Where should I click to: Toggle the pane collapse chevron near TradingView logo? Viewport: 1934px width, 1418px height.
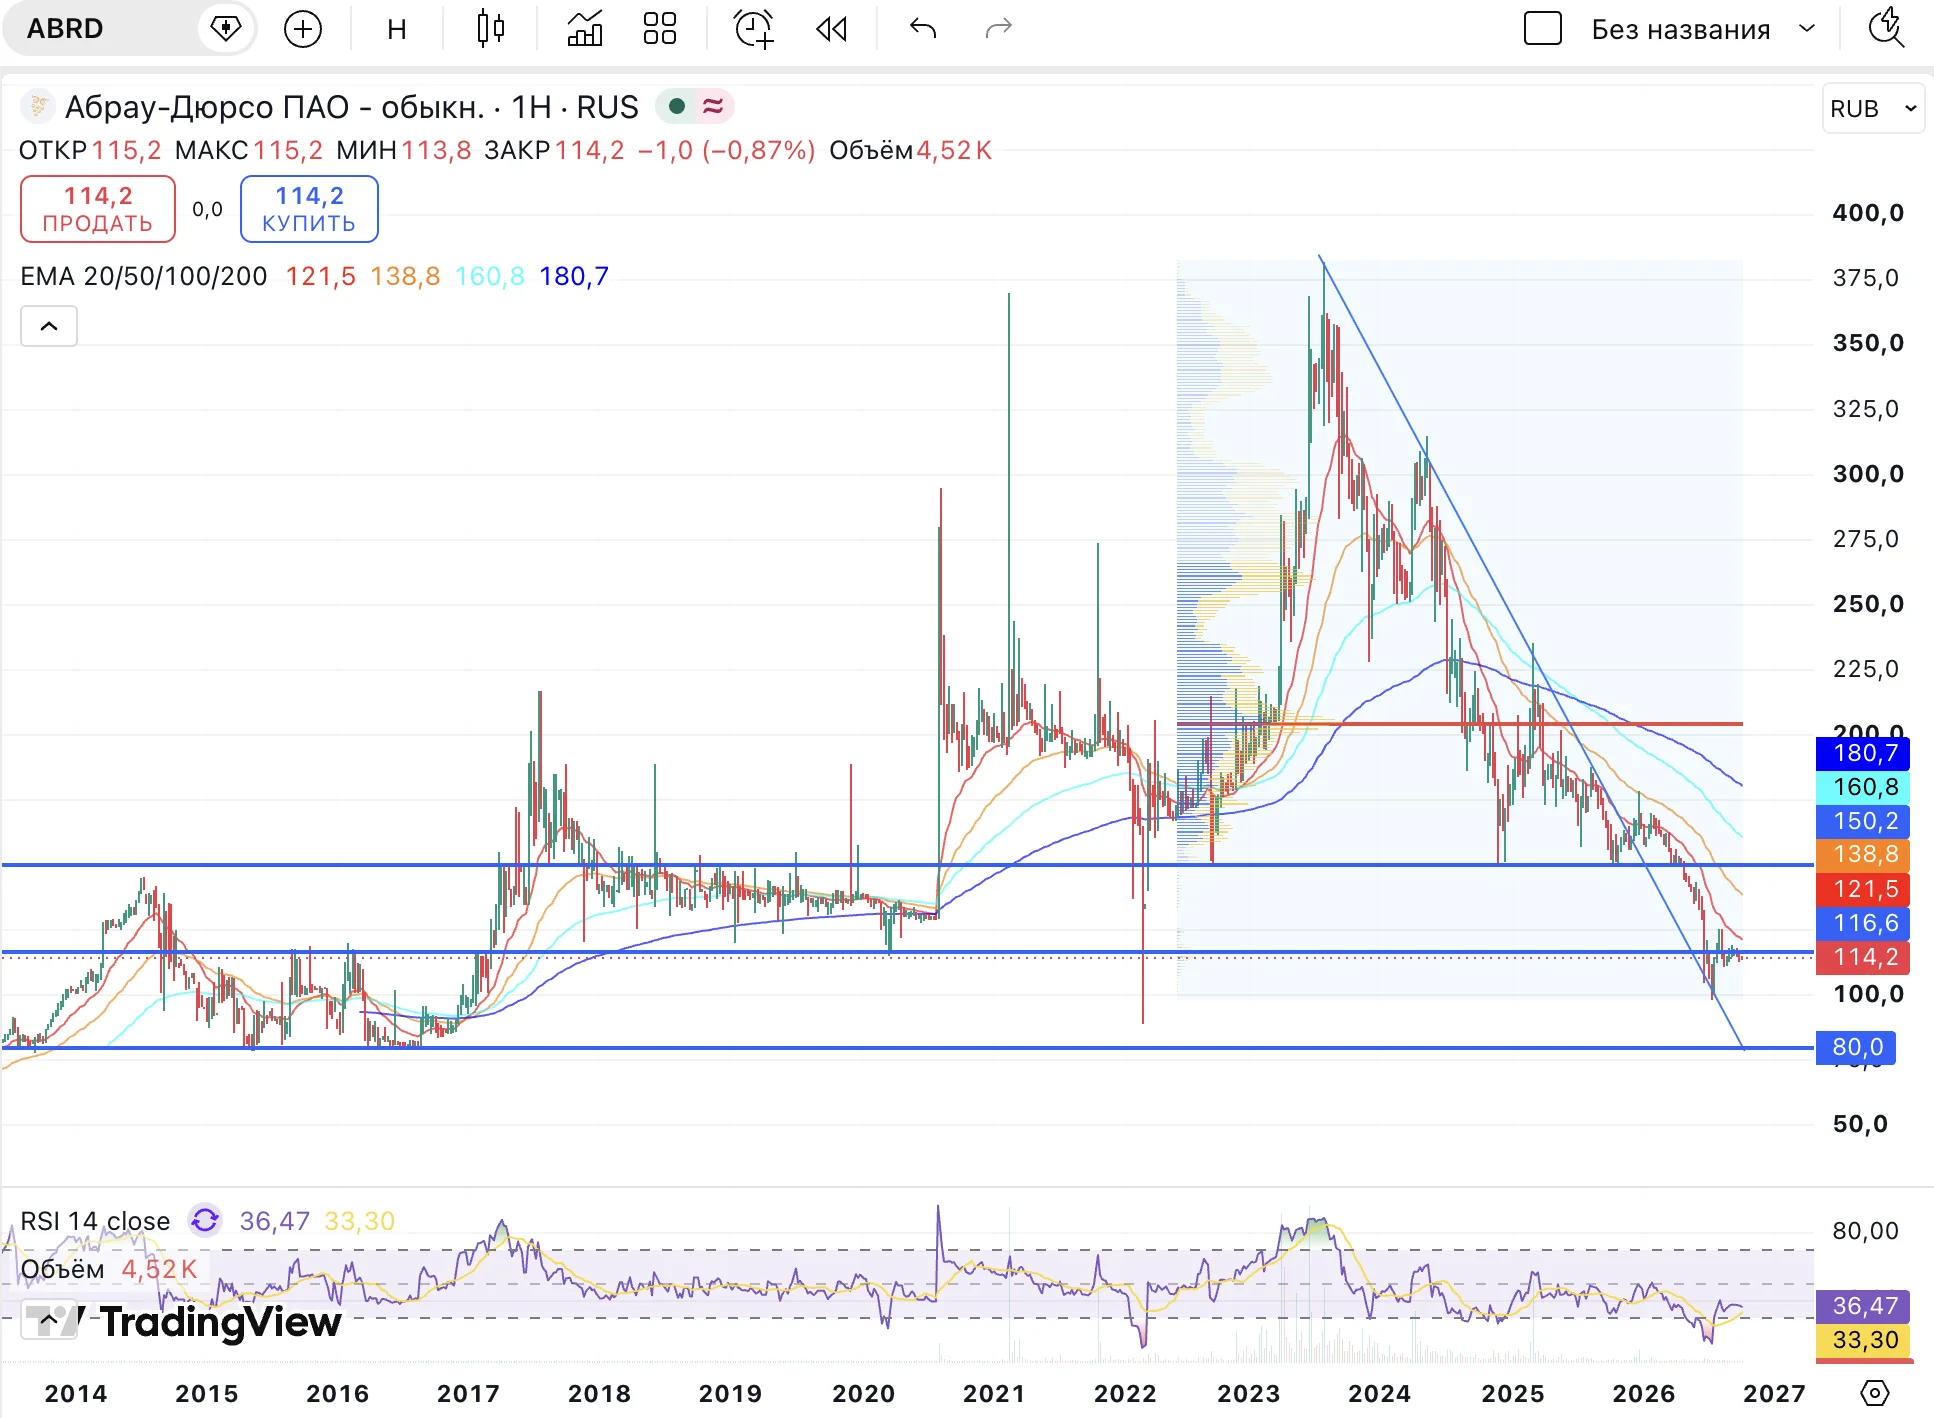point(48,1320)
